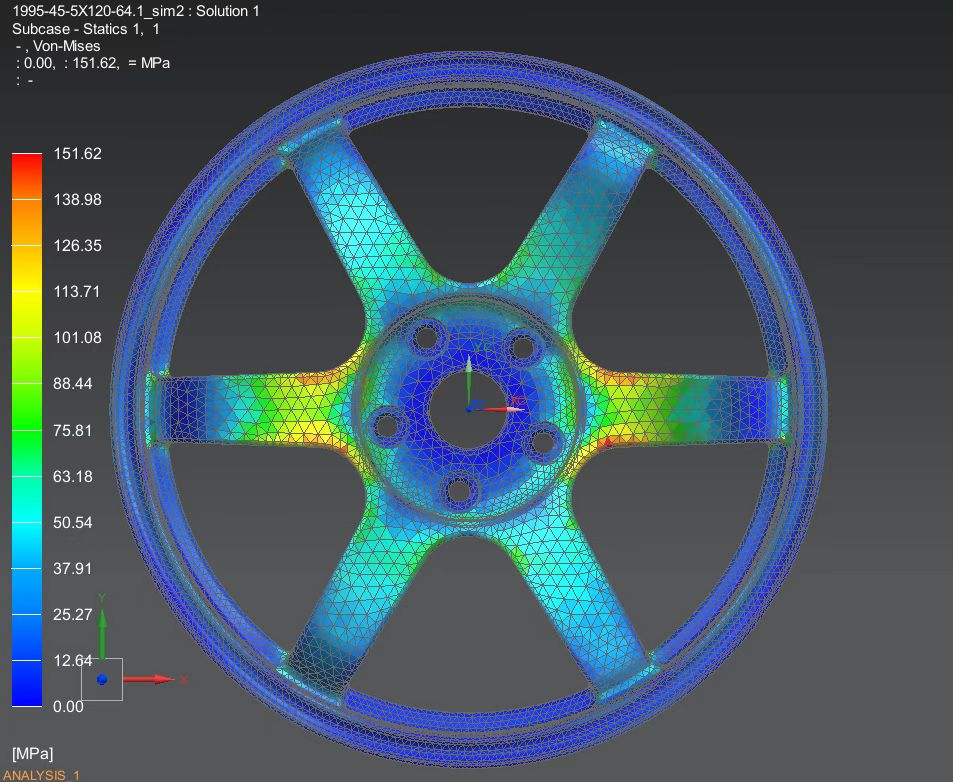This screenshot has width=953, height=782.
Task: Click the 25.27 legend value label
Action: click(x=73, y=614)
